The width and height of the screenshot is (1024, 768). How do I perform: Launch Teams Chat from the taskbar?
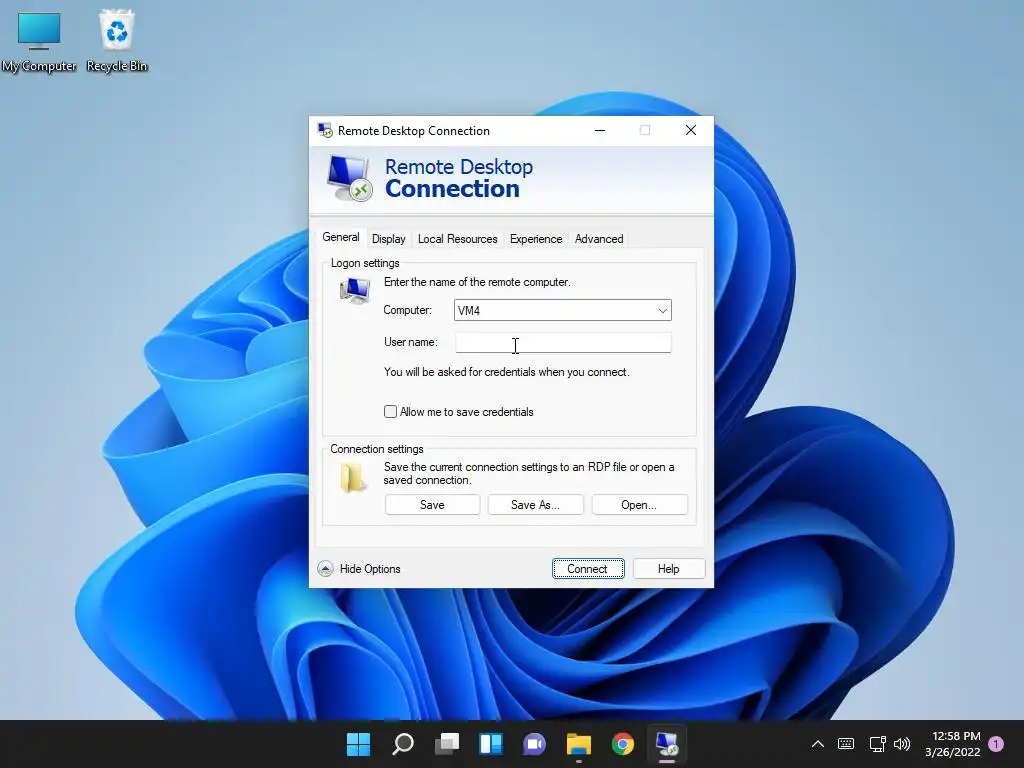coord(534,744)
